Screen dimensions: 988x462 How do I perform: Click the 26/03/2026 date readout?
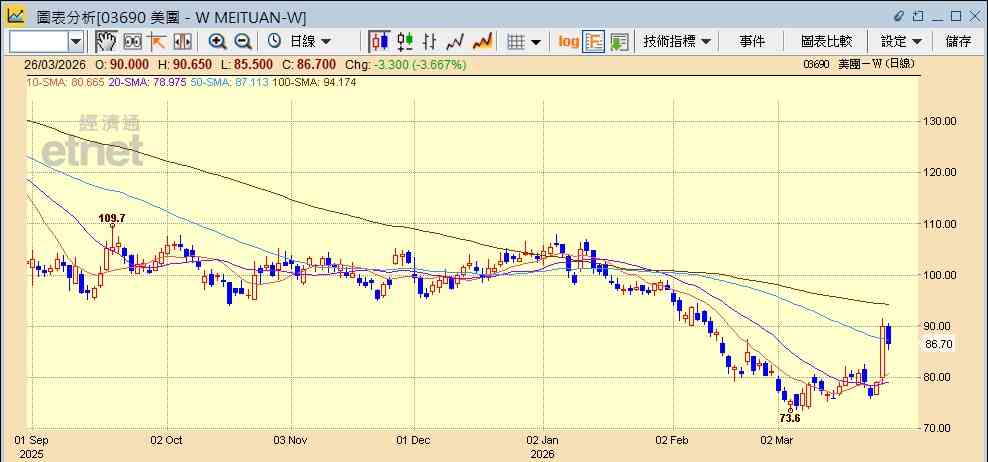55,64
